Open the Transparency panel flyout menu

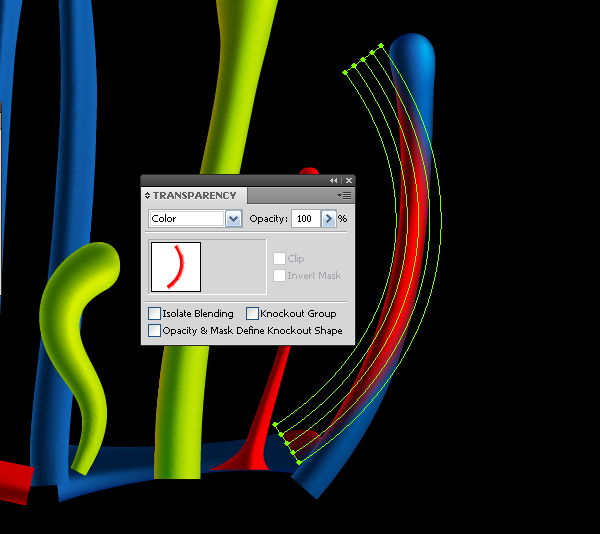(x=344, y=195)
